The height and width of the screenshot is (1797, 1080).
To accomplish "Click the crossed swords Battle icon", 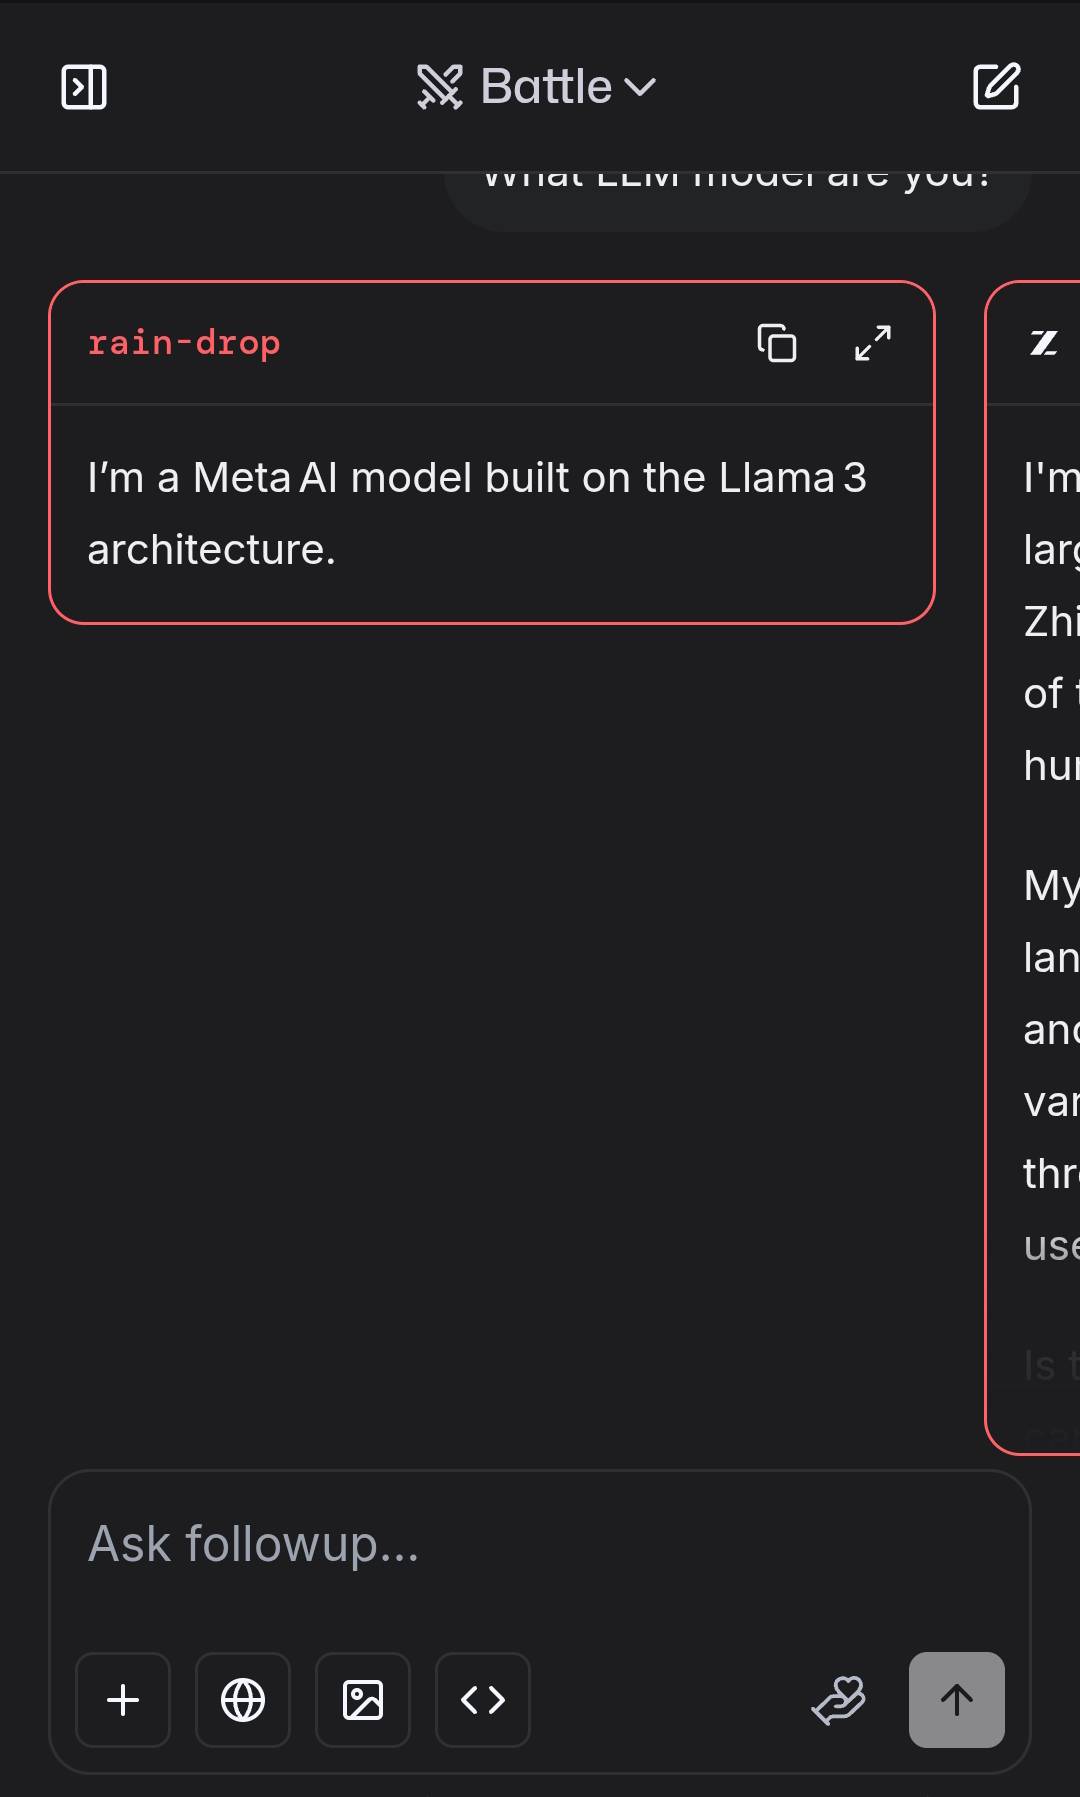I will (440, 87).
